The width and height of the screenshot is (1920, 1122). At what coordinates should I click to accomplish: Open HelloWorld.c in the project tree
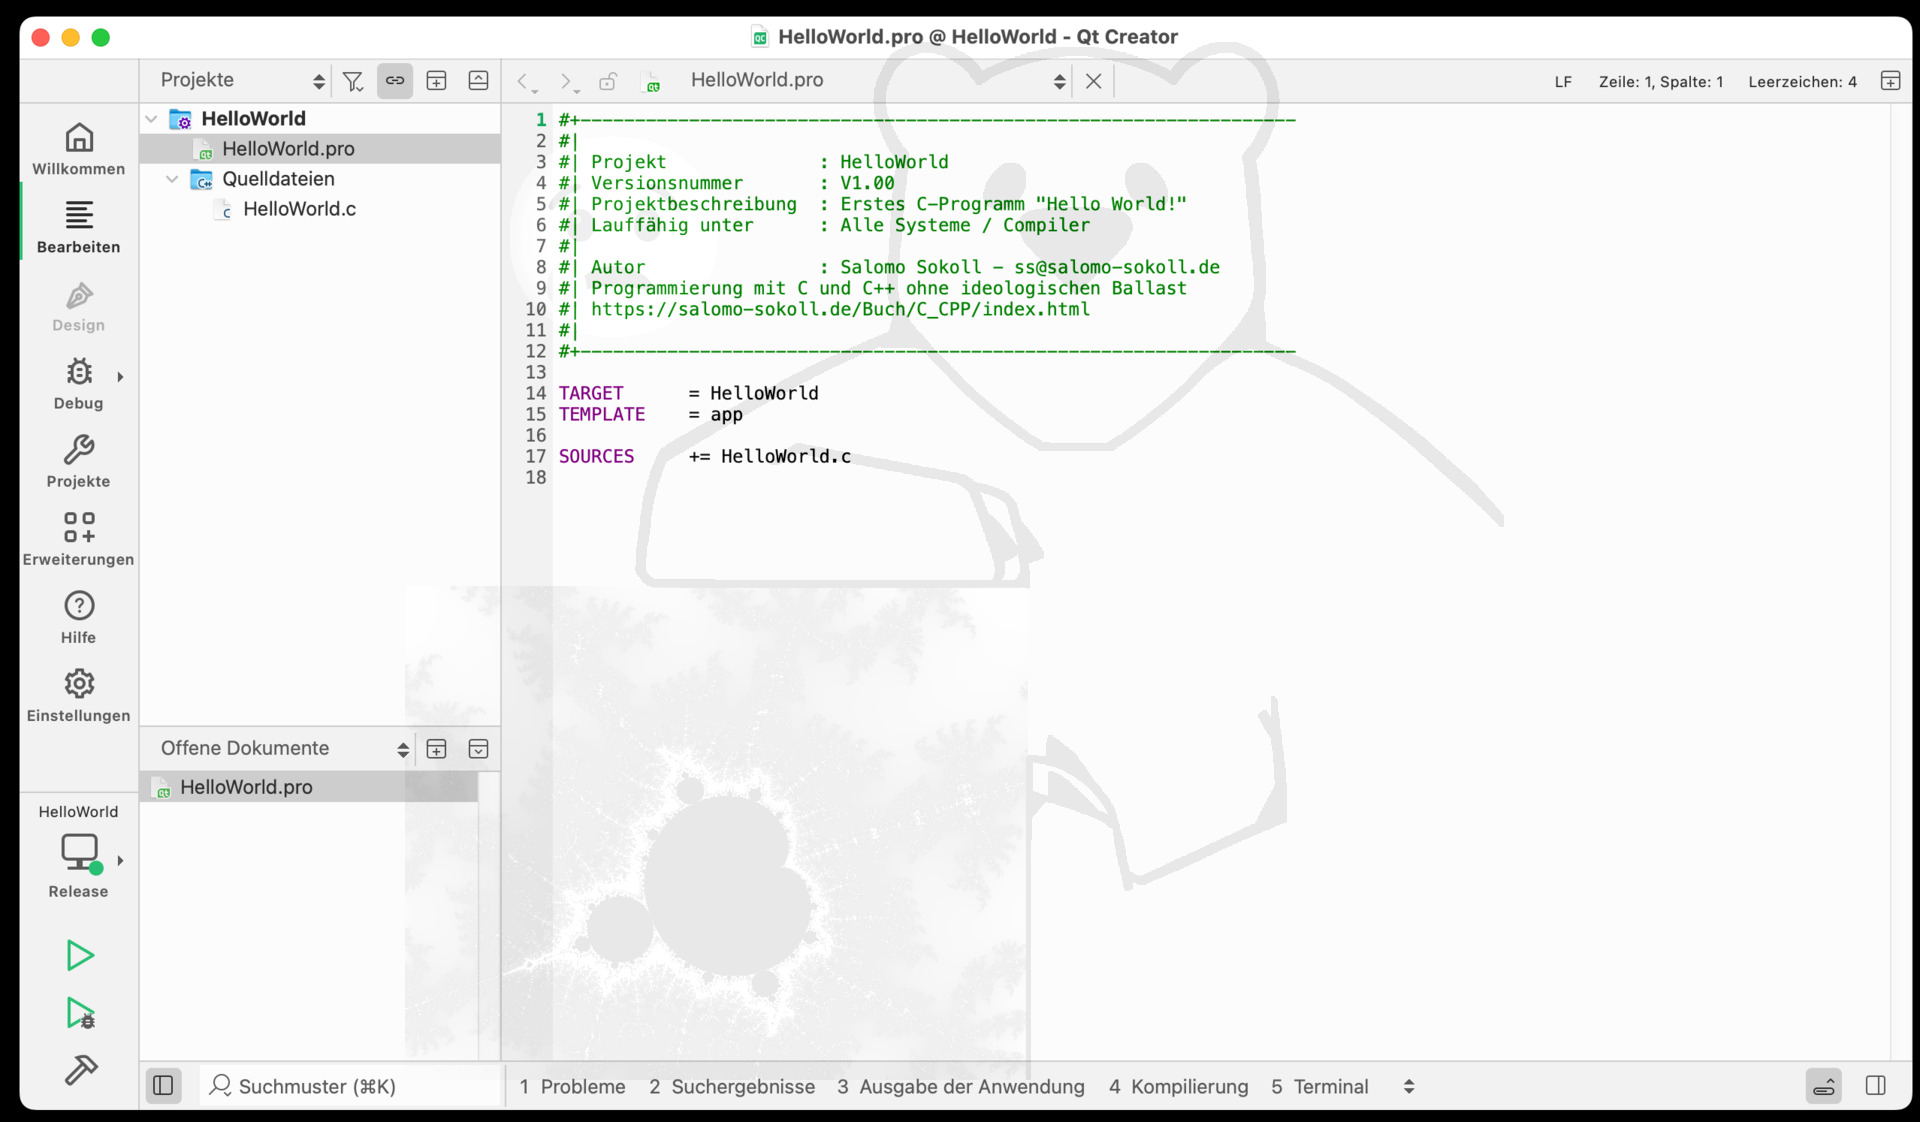click(299, 209)
